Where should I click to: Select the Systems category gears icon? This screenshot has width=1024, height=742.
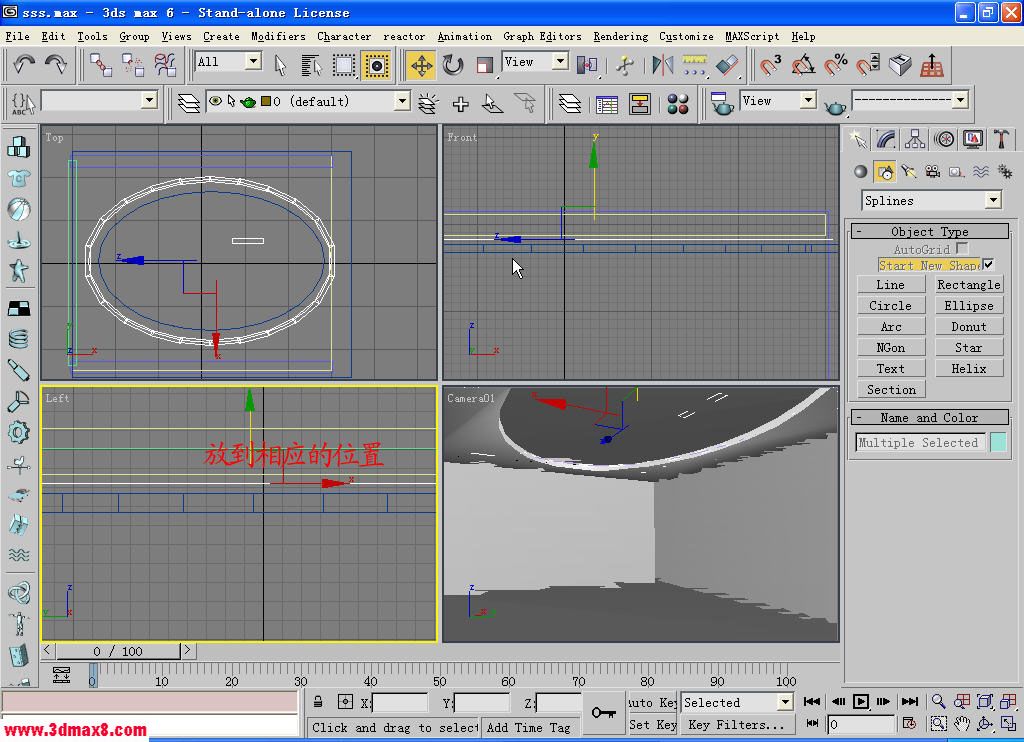click(1005, 172)
